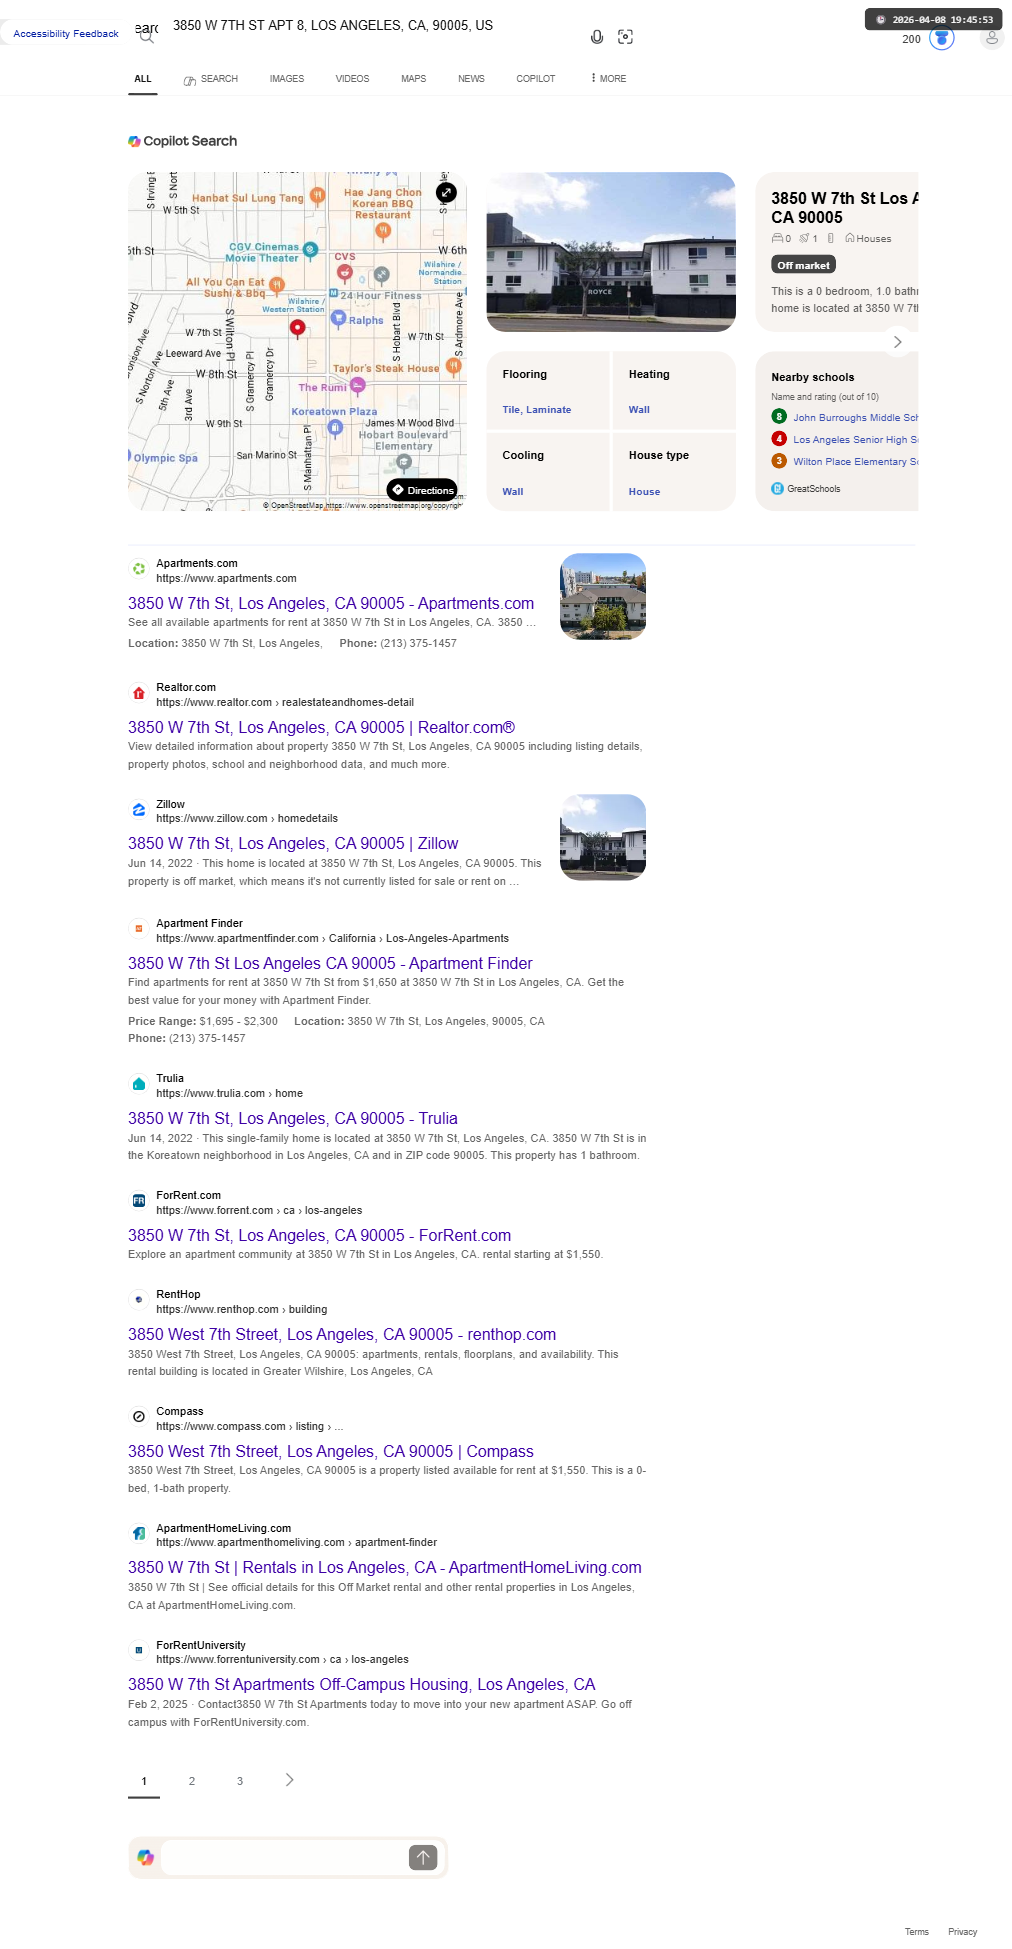Click Realtor.com site favicon
Image resolution: width=1012 pixels, height=1949 pixels.
tap(139, 693)
